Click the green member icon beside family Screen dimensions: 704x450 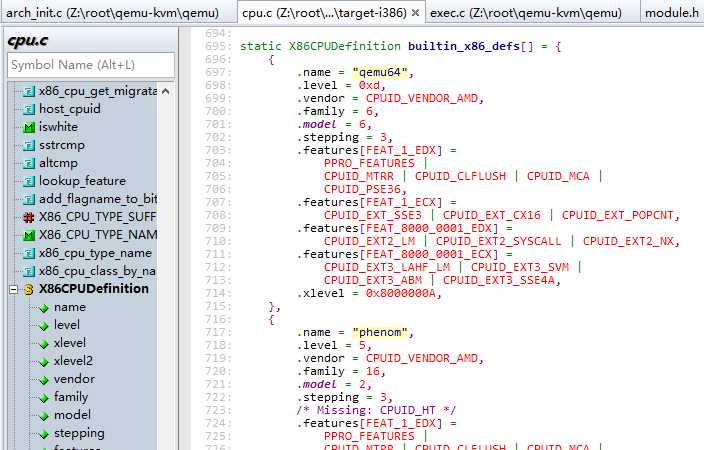tap(43, 397)
